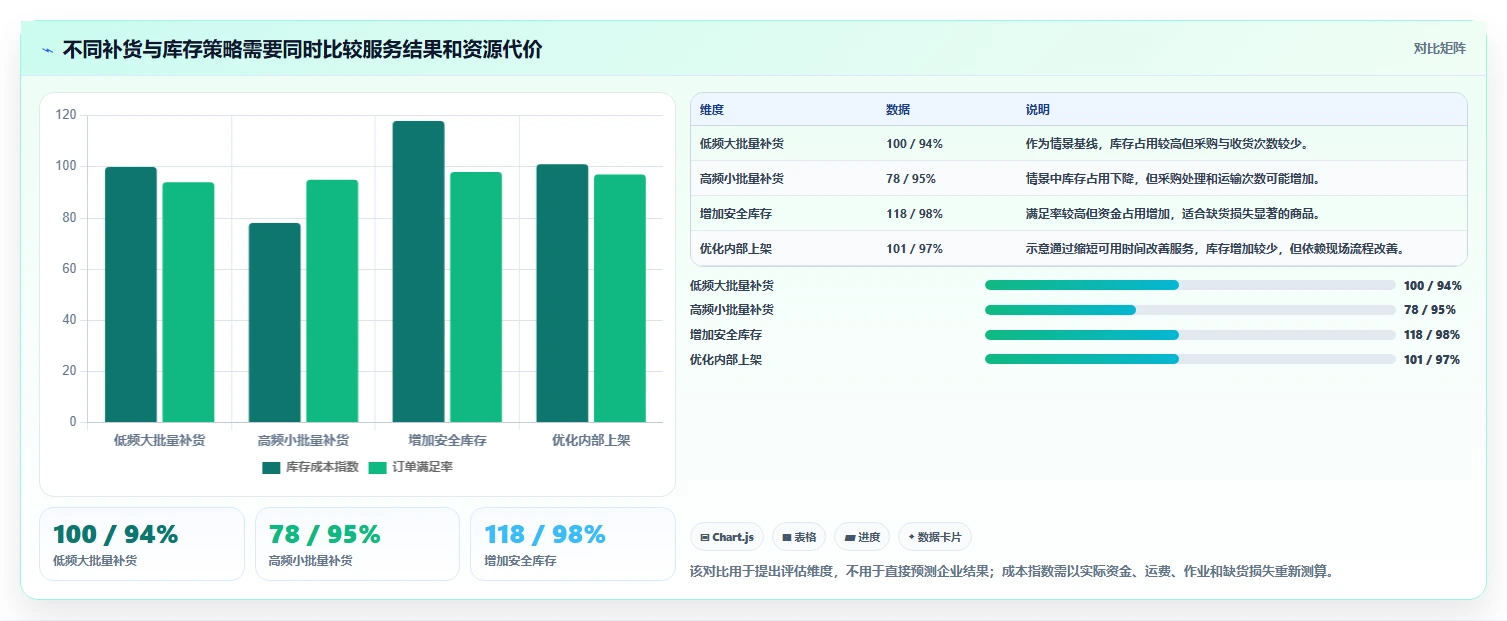The image size is (1507, 621).
Task: Click the light green bar for 优化内部上架
Action: coord(620,298)
